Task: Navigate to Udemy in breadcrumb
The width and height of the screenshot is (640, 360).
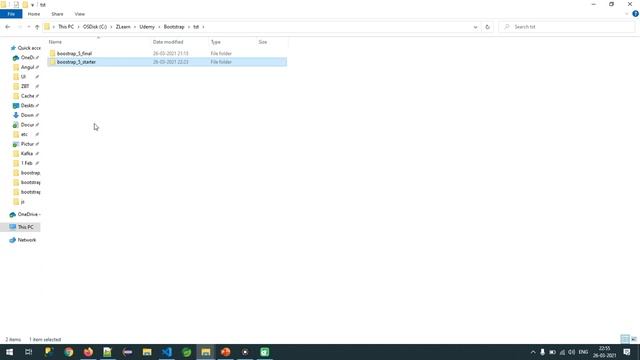Action: pyautogui.click(x=147, y=27)
